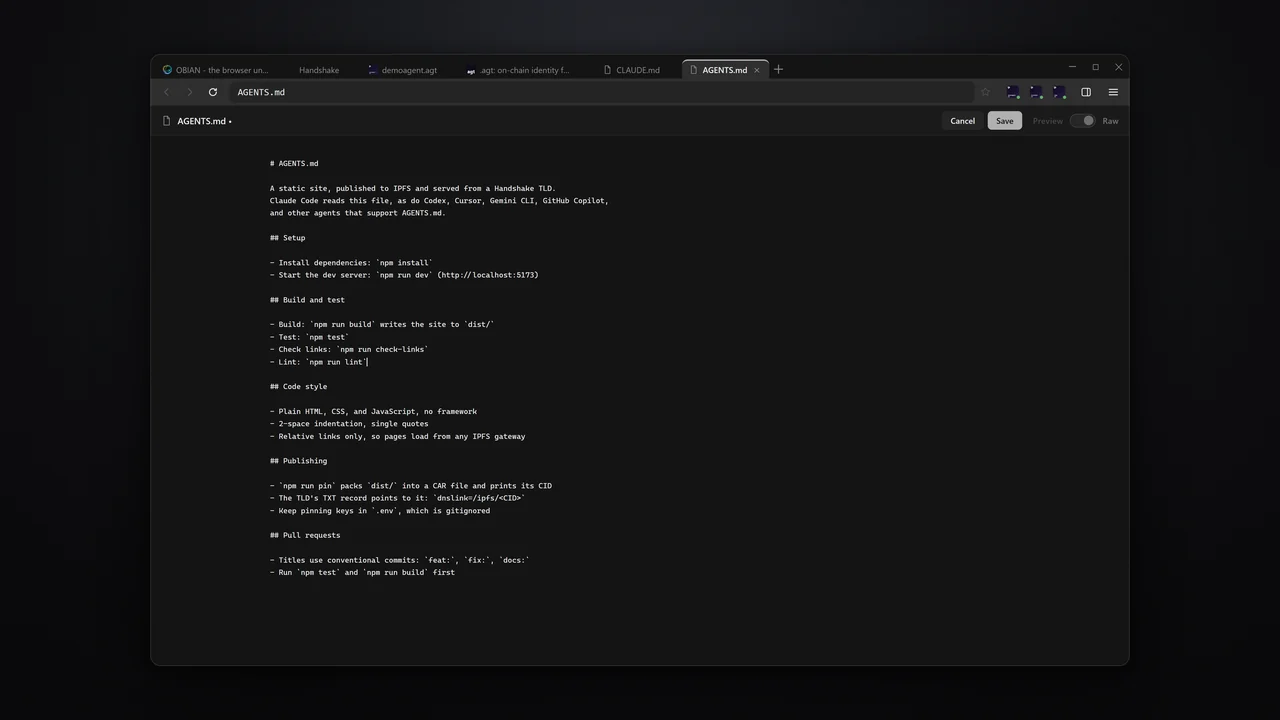Viewport: 1280px width, 720px height.
Task: Click the '## Build and test' heading
Action: tap(307, 300)
